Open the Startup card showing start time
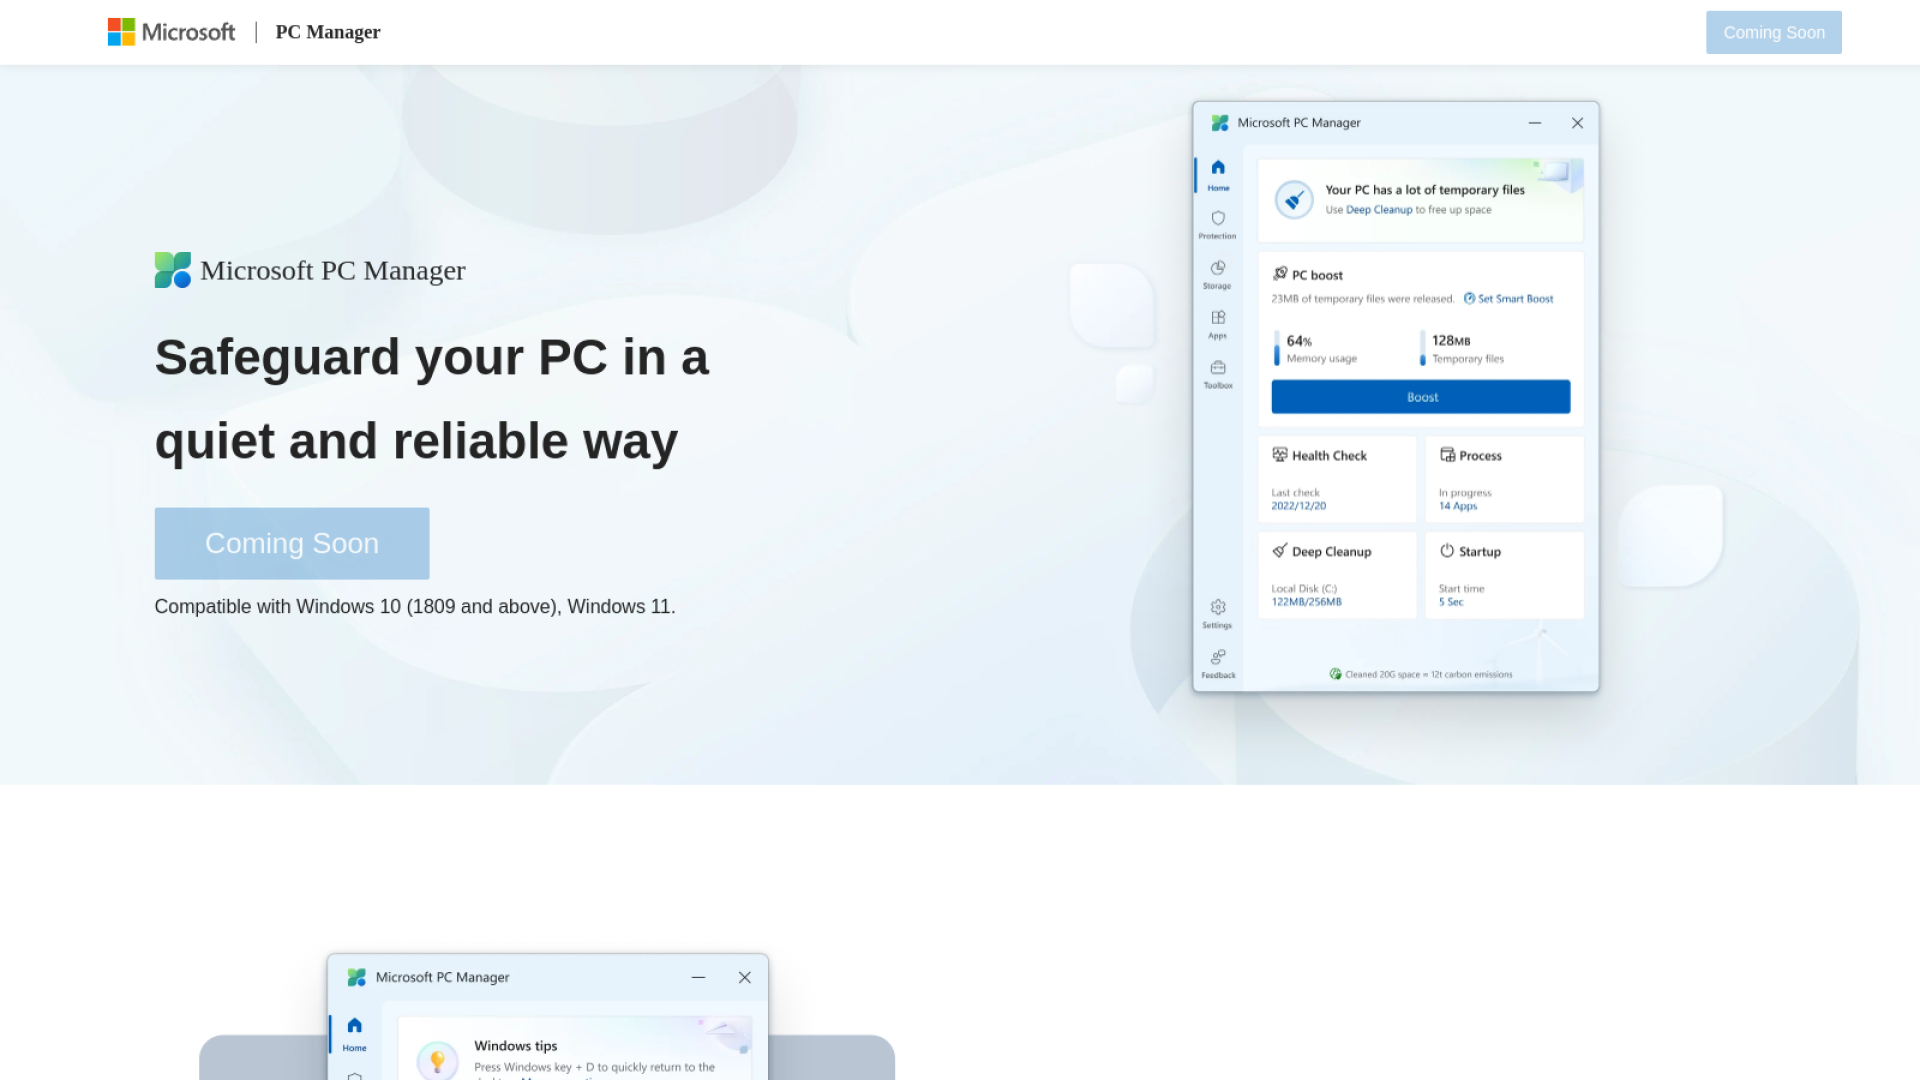The image size is (1920, 1080). click(1503, 575)
